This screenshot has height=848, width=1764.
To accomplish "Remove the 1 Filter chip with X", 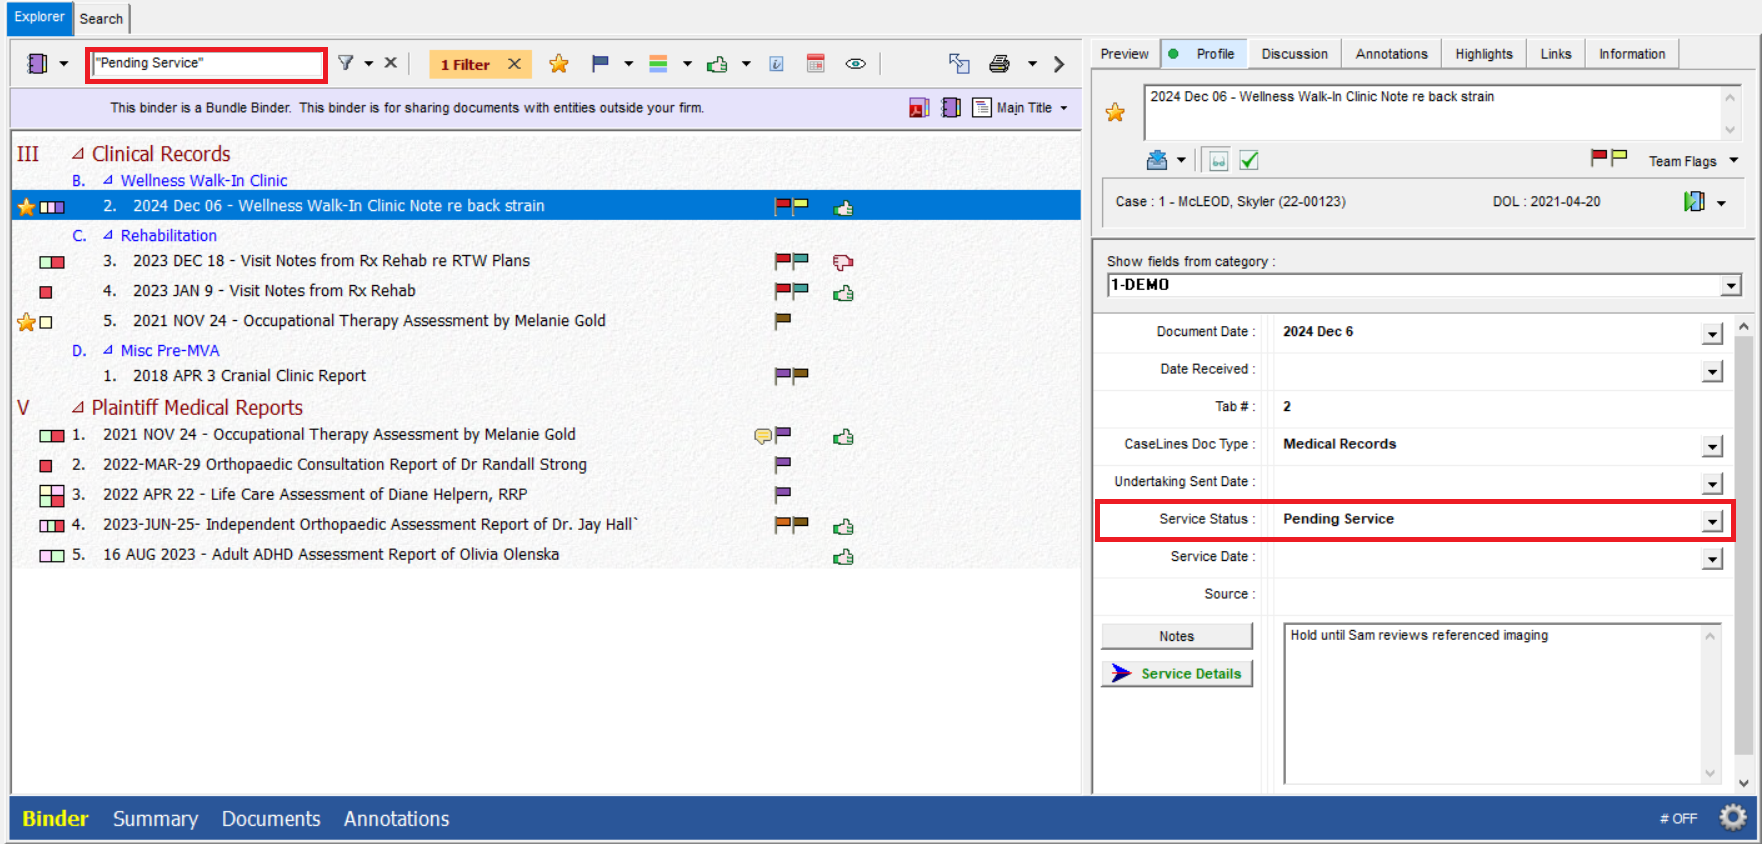I will click(514, 64).
